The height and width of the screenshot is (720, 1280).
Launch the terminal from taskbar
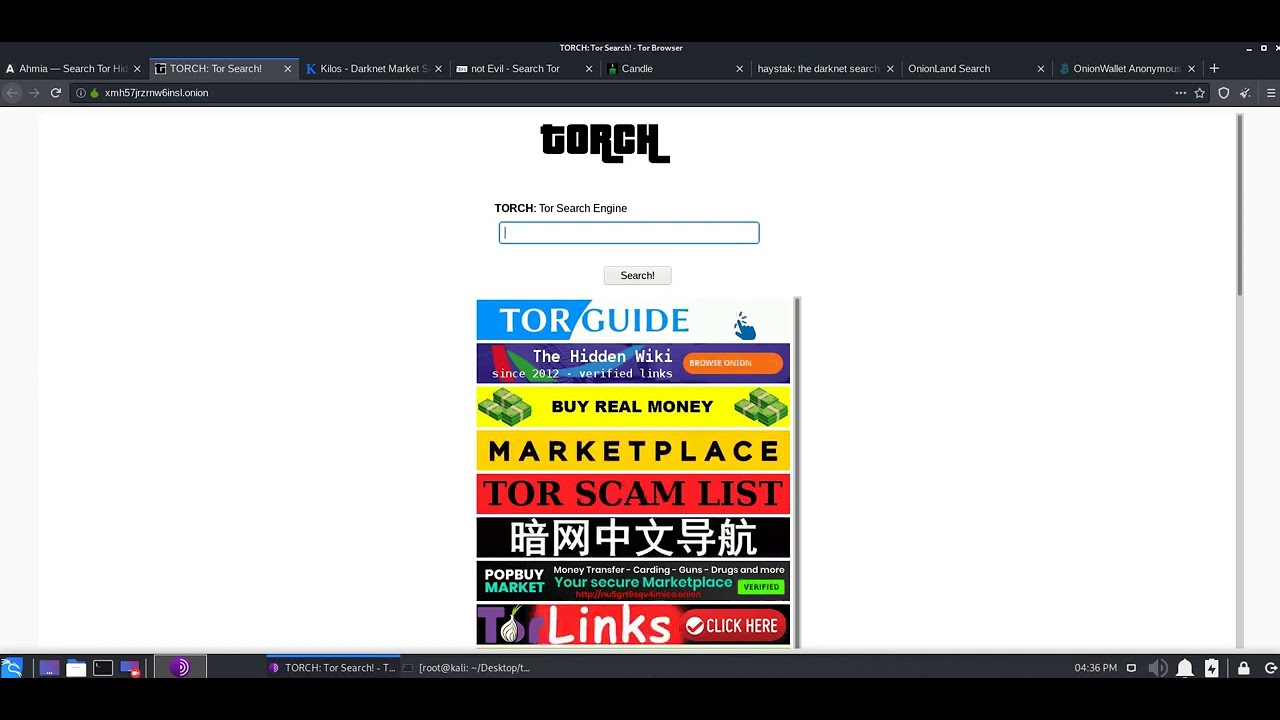103,668
